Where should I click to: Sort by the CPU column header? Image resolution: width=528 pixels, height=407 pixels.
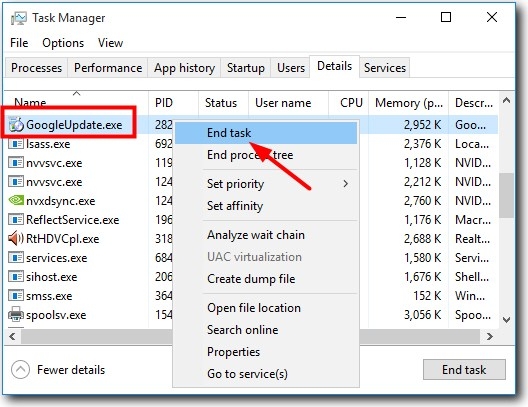(349, 103)
